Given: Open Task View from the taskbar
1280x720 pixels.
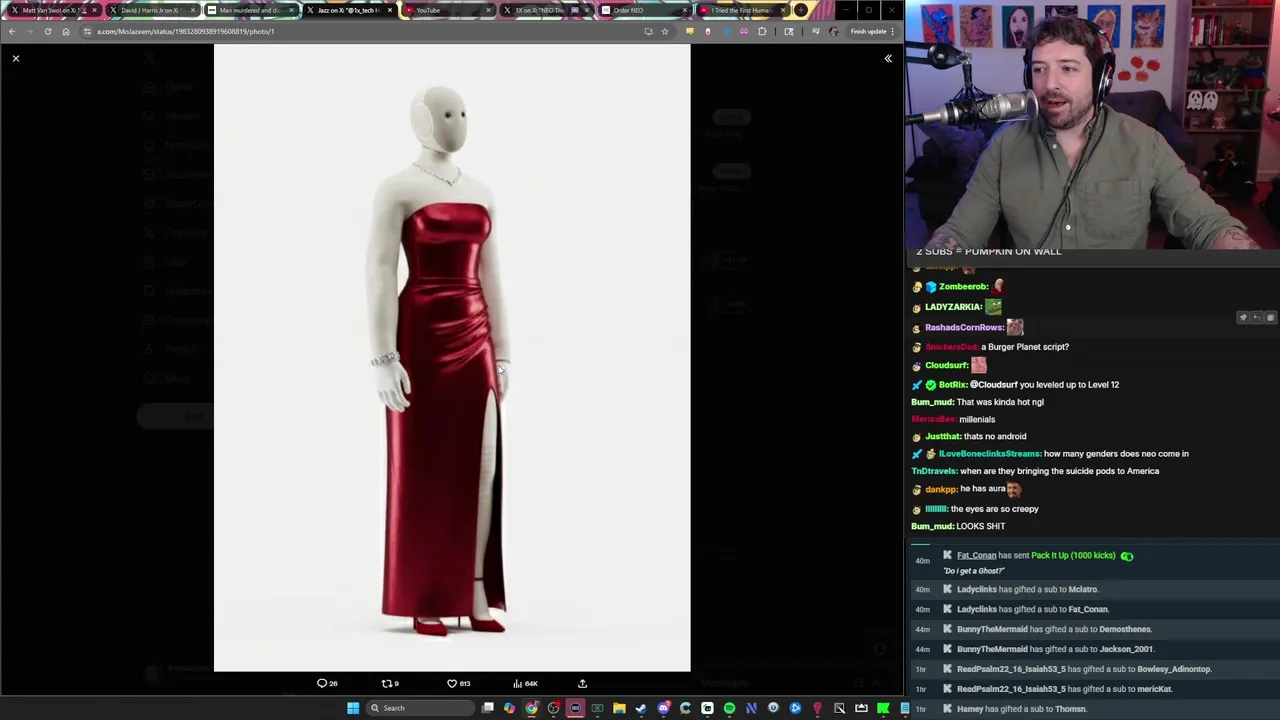Looking at the screenshot, I should point(487,708).
